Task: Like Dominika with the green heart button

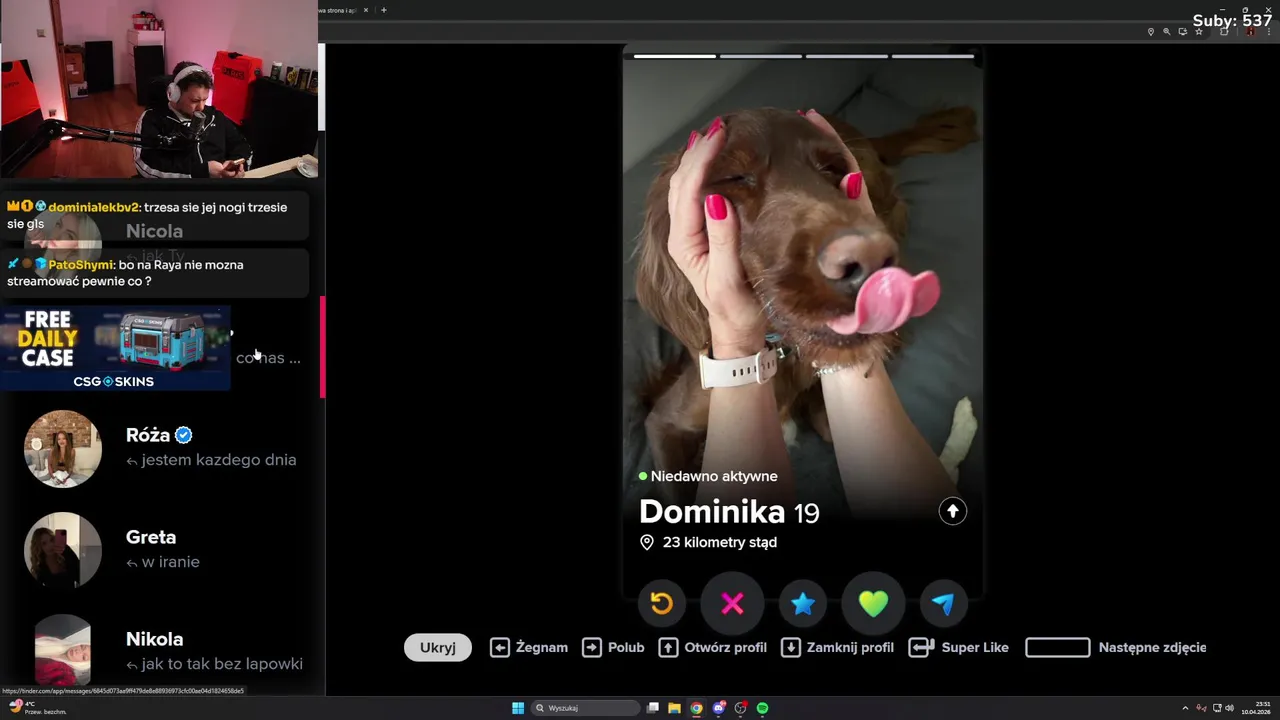Action: click(x=873, y=603)
